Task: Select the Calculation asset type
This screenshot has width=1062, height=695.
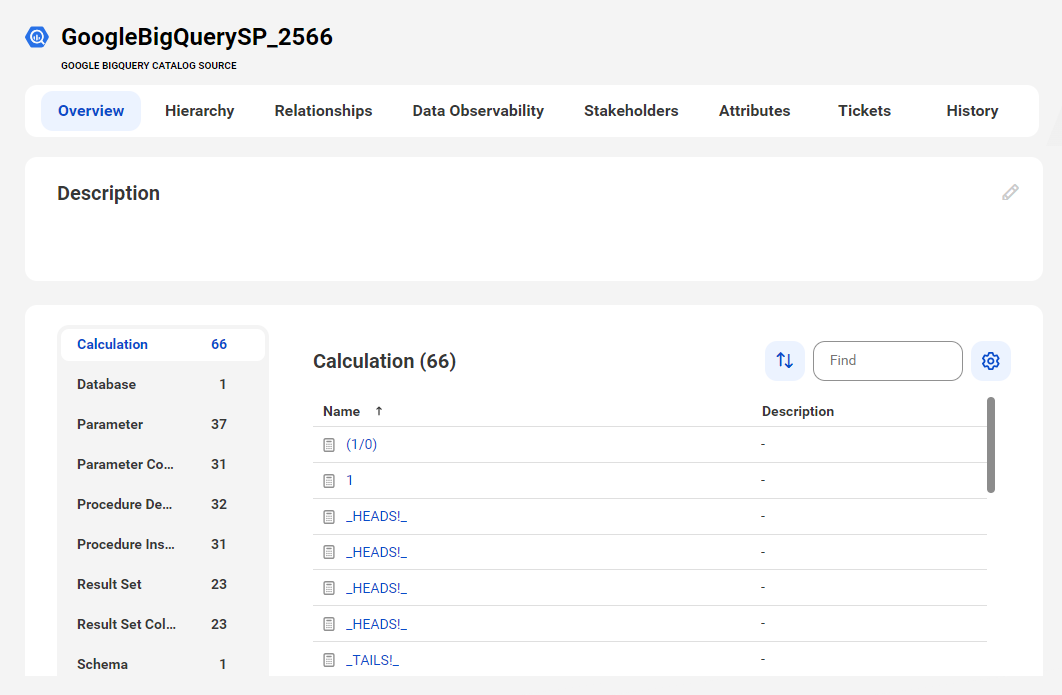Action: (163, 344)
